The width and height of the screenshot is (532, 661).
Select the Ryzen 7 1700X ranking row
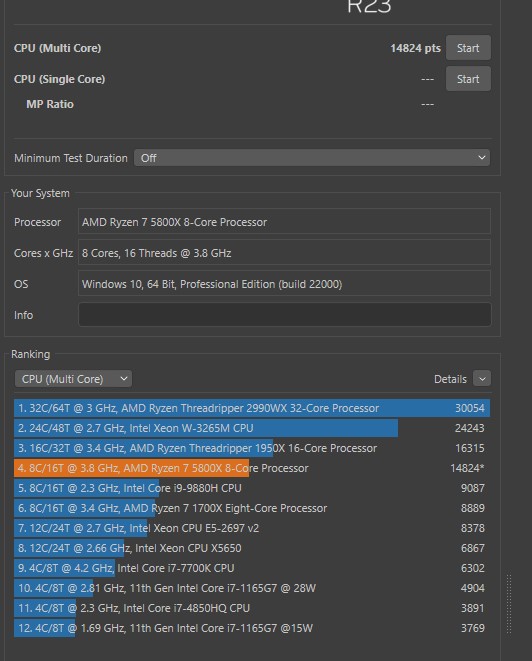click(x=252, y=508)
